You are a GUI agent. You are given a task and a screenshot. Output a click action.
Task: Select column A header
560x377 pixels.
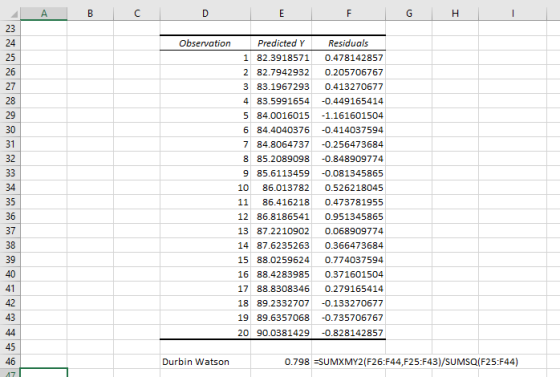tap(44, 14)
